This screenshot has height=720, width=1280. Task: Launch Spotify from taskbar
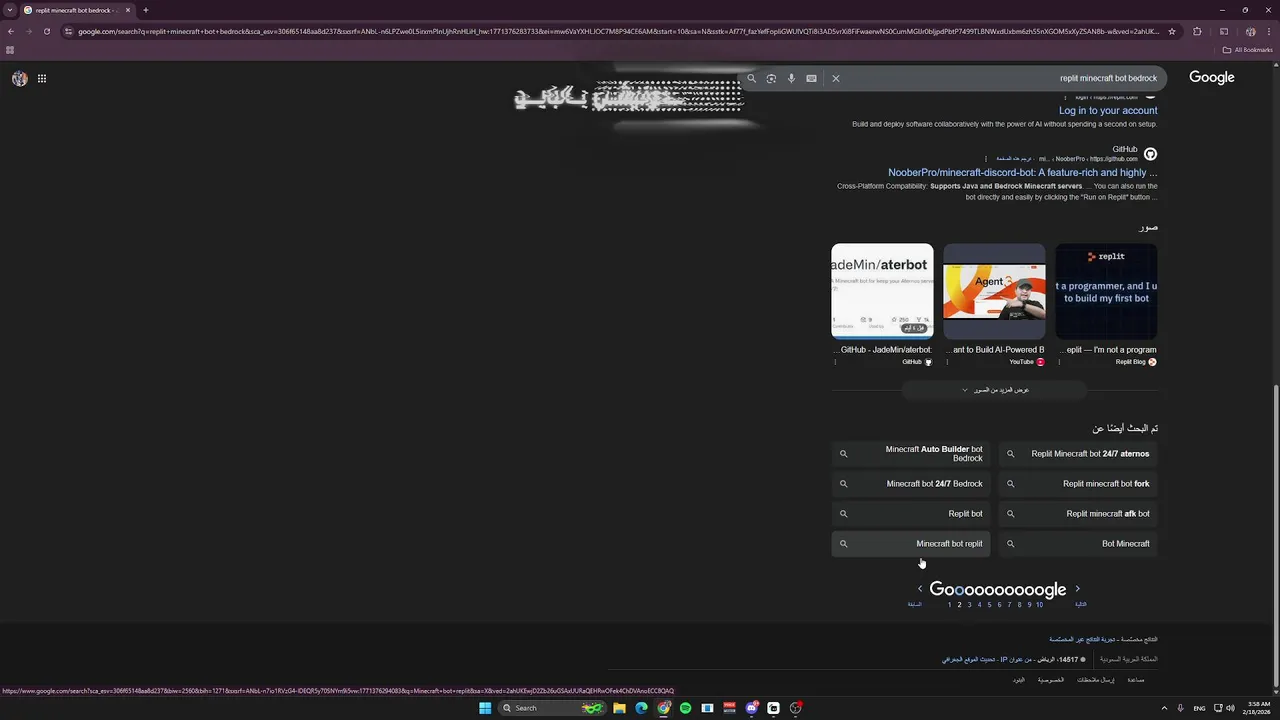pyautogui.click(x=685, y=708)
